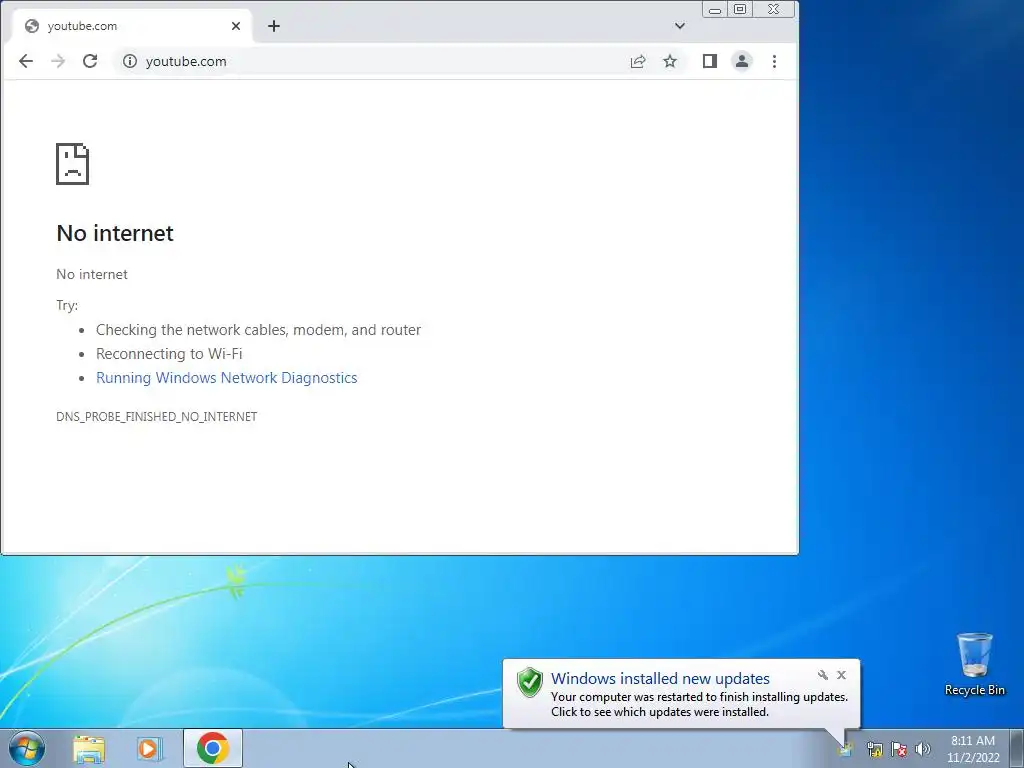1024x768 pixels.
Task: Go back using Chrome's back arrow
Action: click(25, 61)
